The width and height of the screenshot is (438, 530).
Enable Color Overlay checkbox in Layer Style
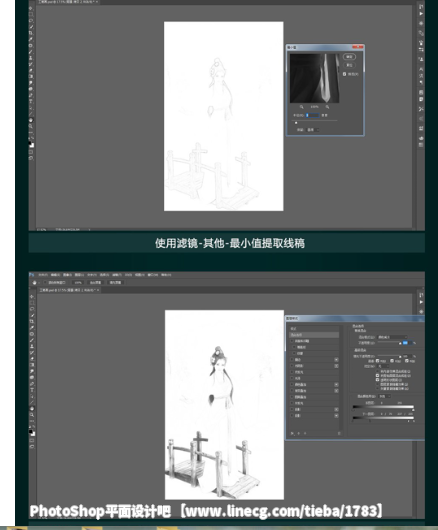[x=292, y=384]
